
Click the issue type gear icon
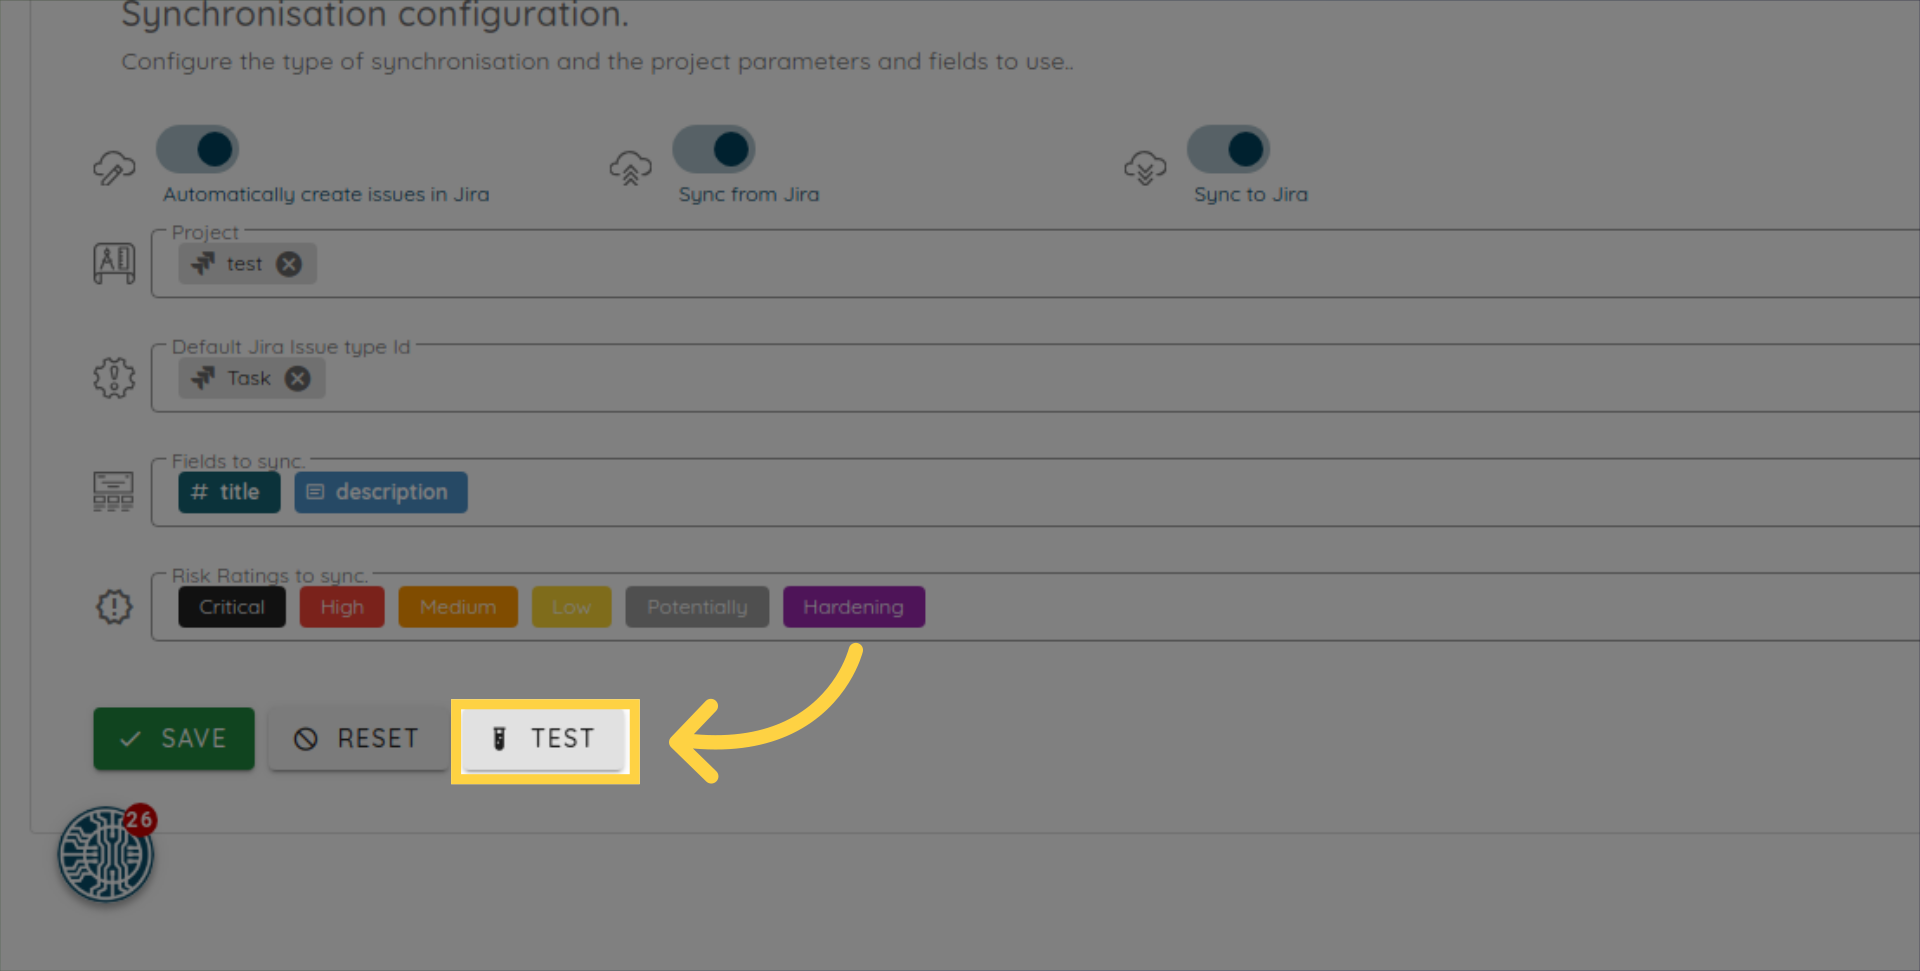coord(114,378)
